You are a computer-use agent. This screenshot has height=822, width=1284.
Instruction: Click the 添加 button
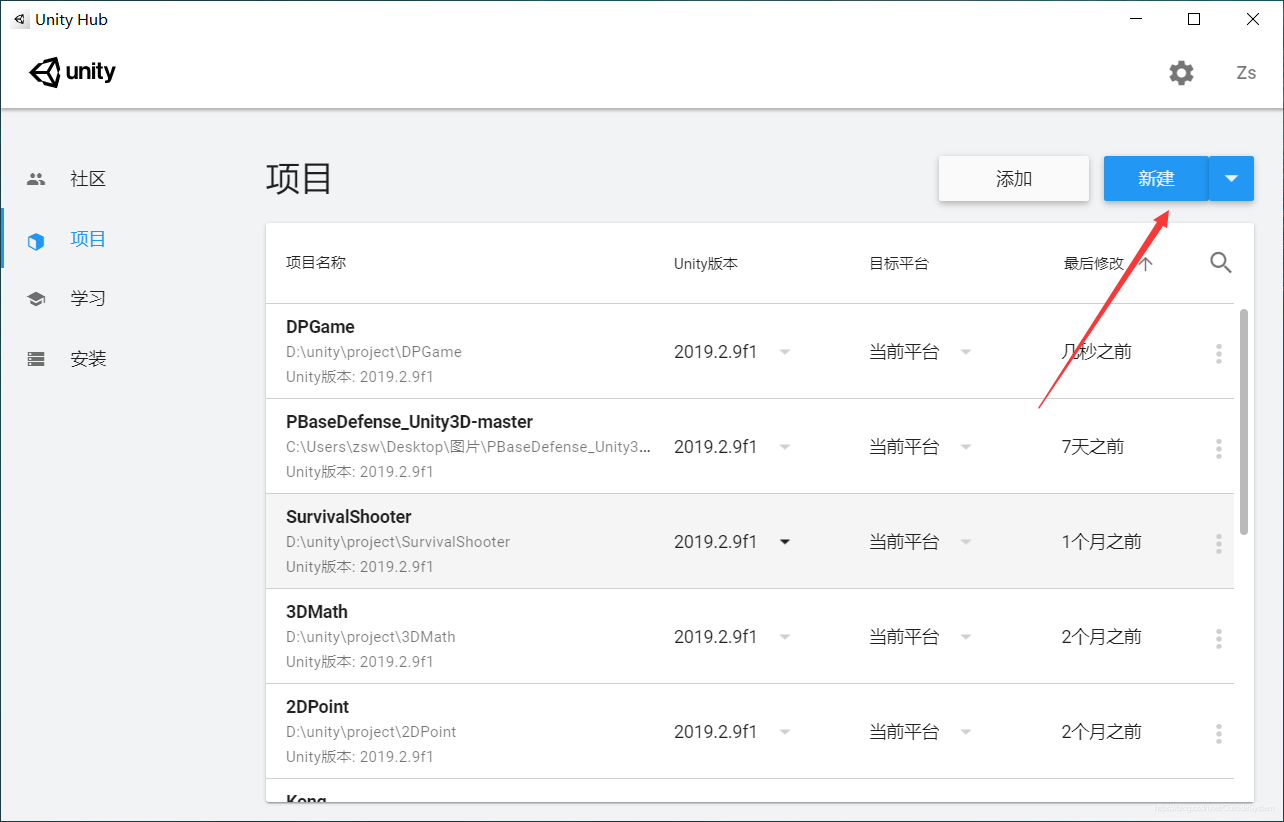tap(1013, 179)
